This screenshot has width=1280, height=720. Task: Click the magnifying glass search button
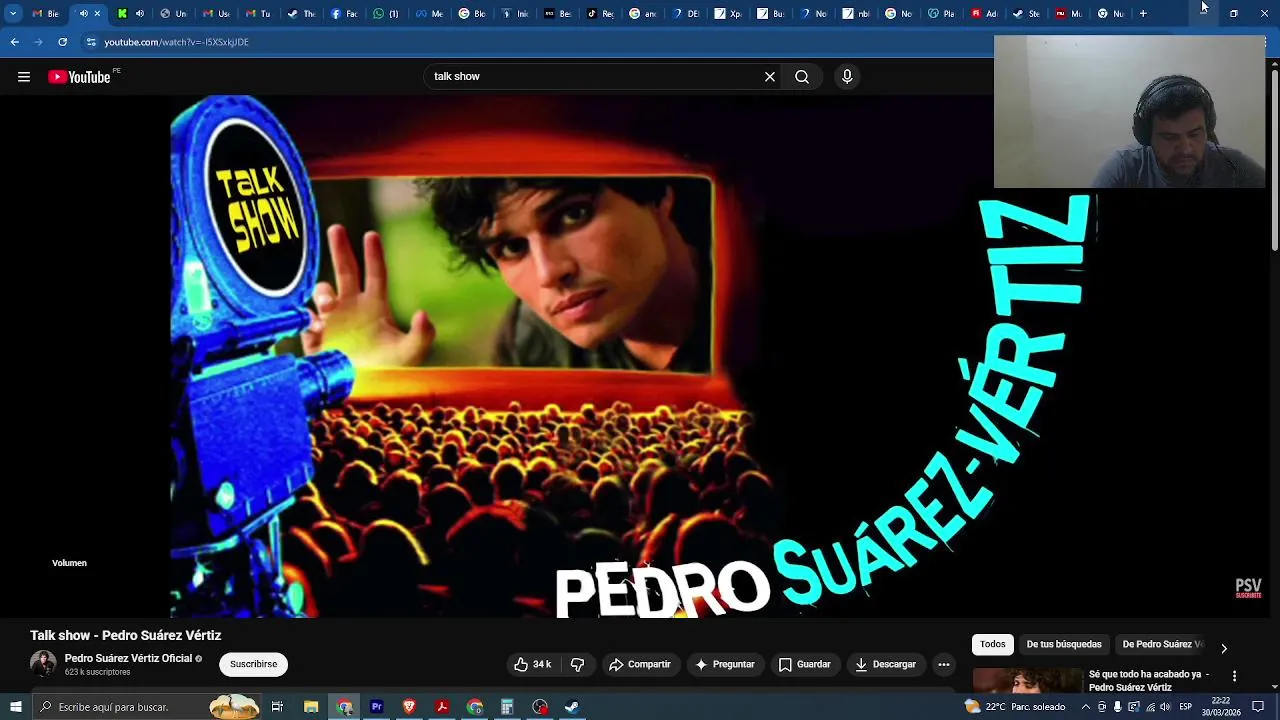click(x=802, y=77)
